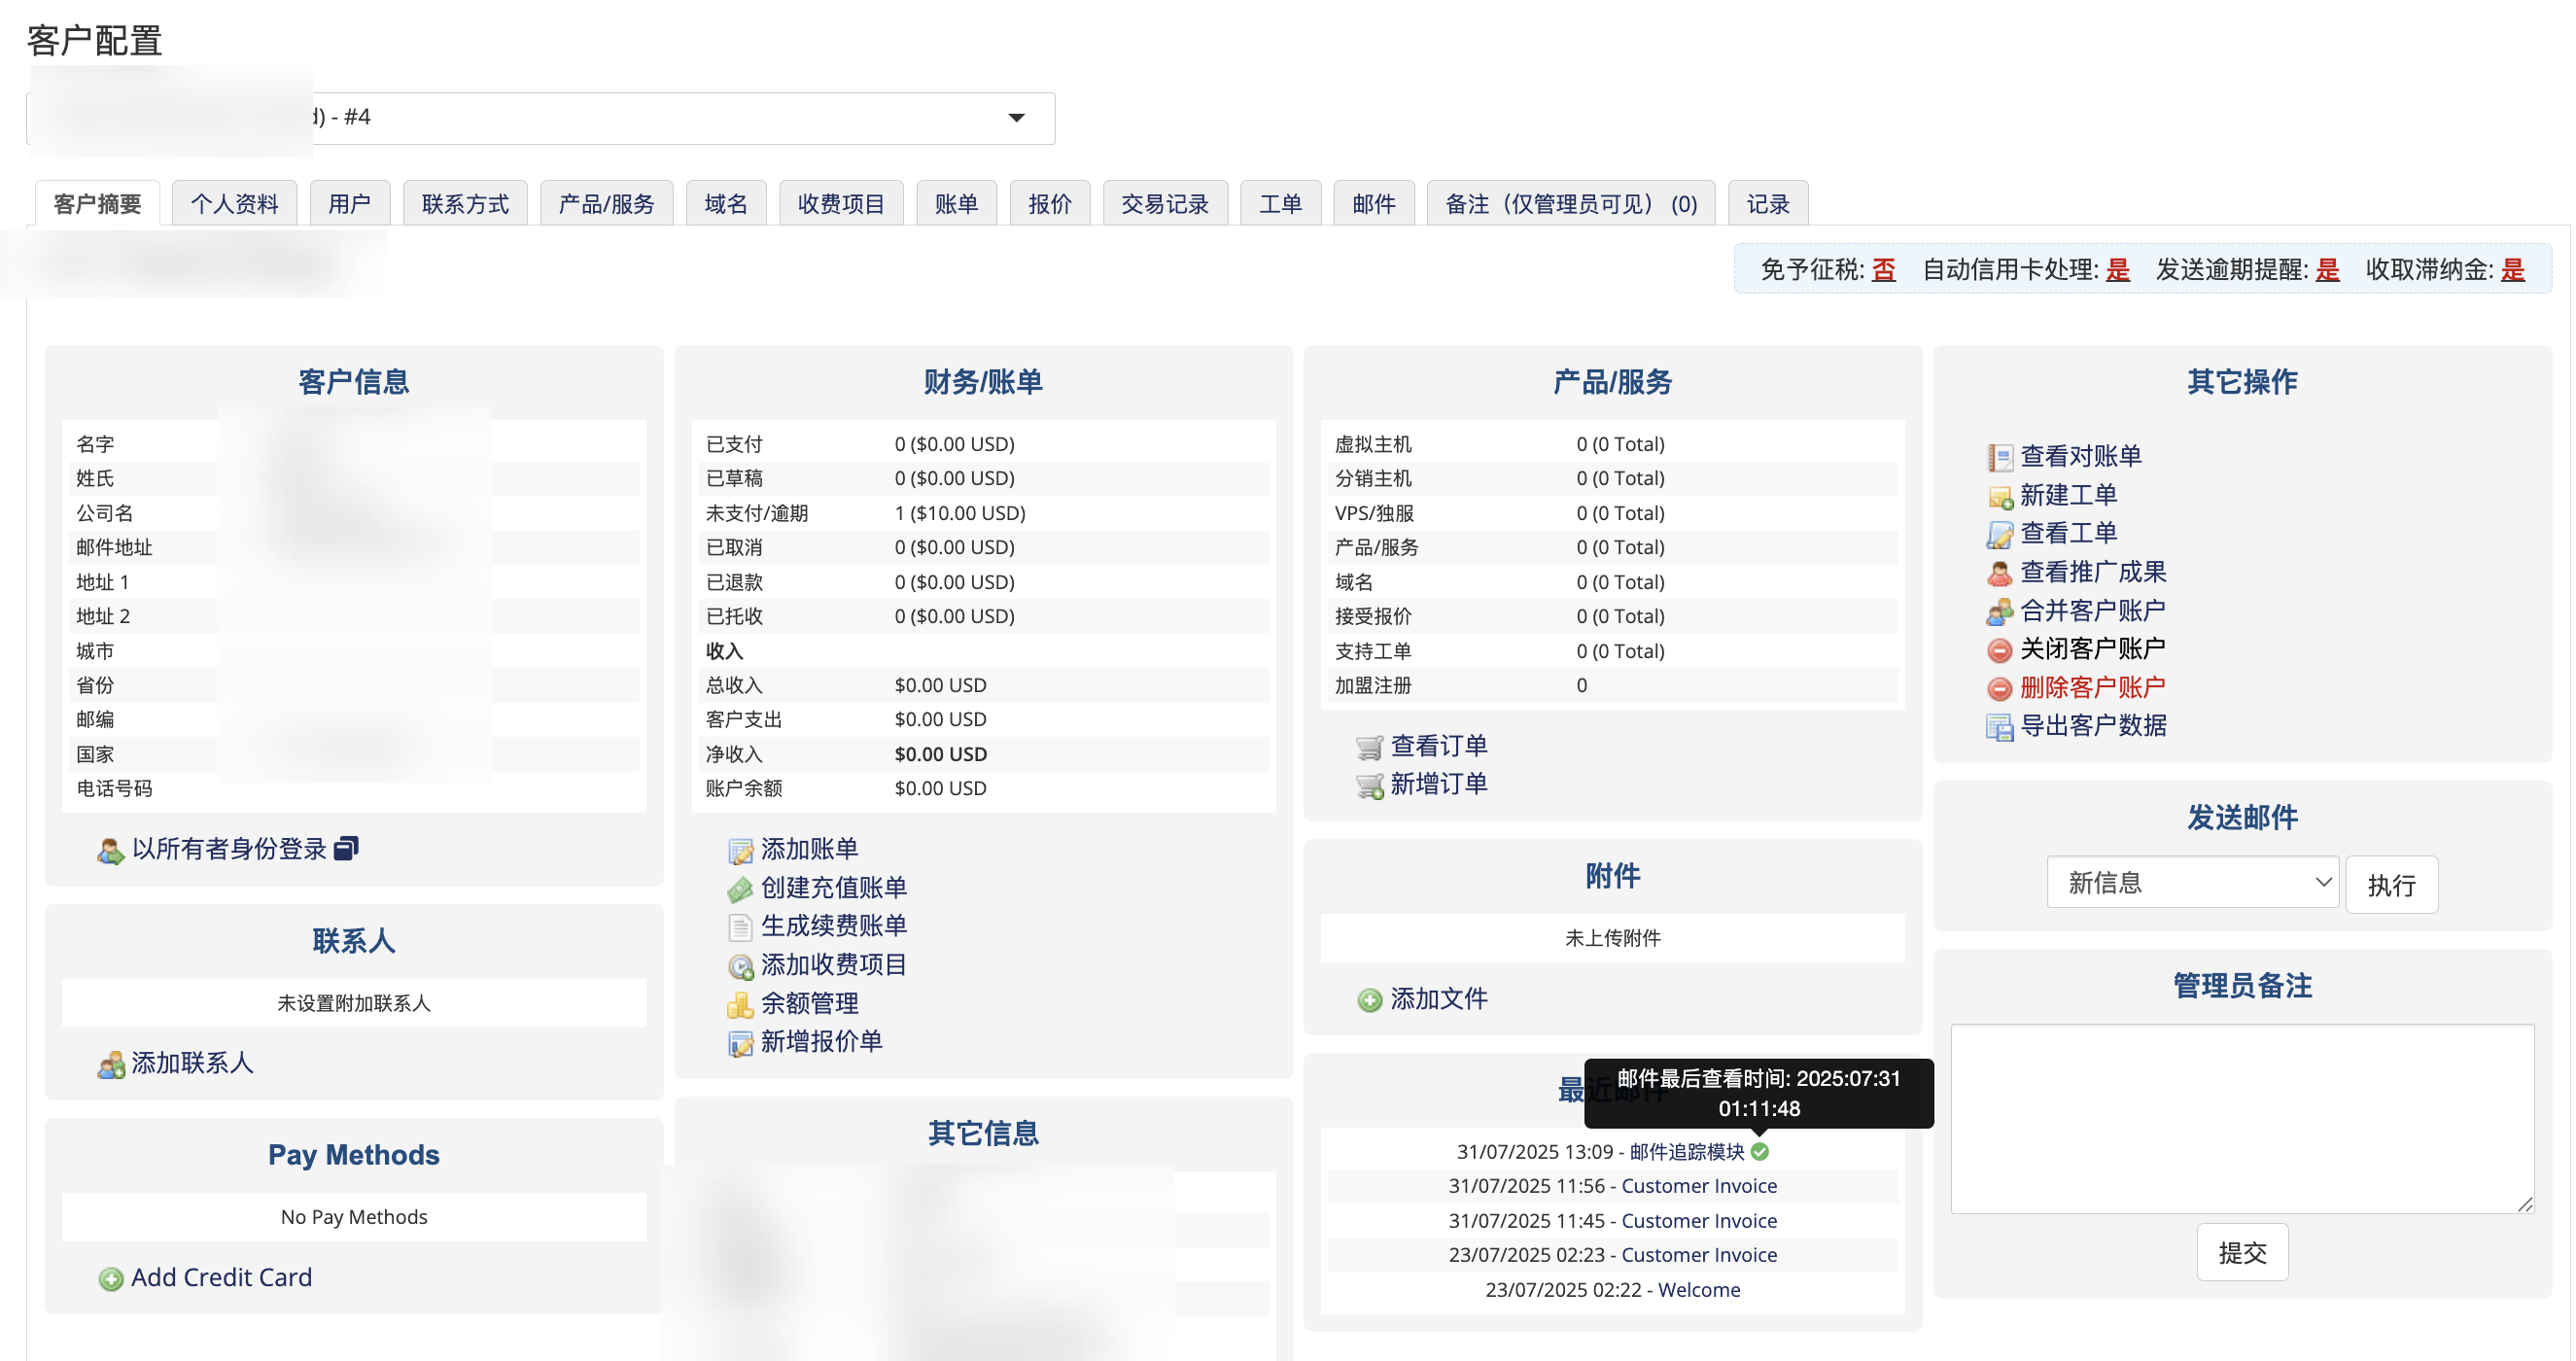Disable 自动信用卡处理 auto credit card processing
The height and width of the screenshot is (1361, 2576).
coord(2117,269)
